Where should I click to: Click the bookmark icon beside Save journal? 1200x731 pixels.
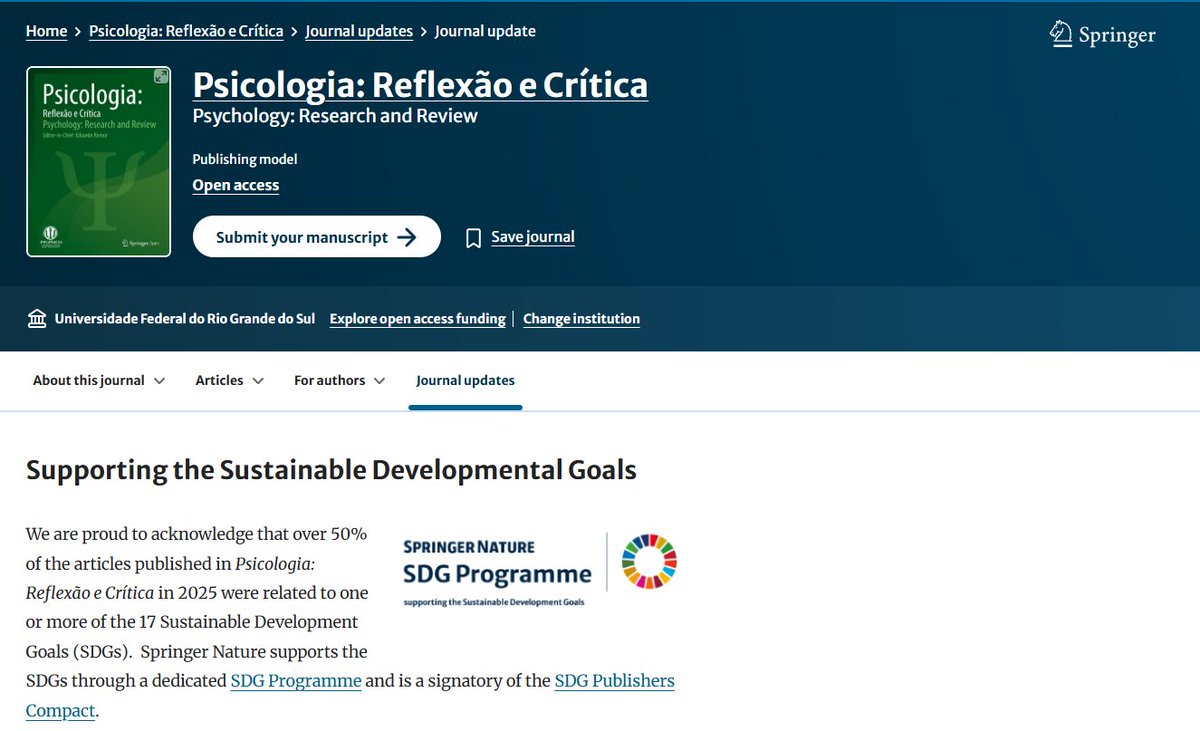tap(474, 238)
